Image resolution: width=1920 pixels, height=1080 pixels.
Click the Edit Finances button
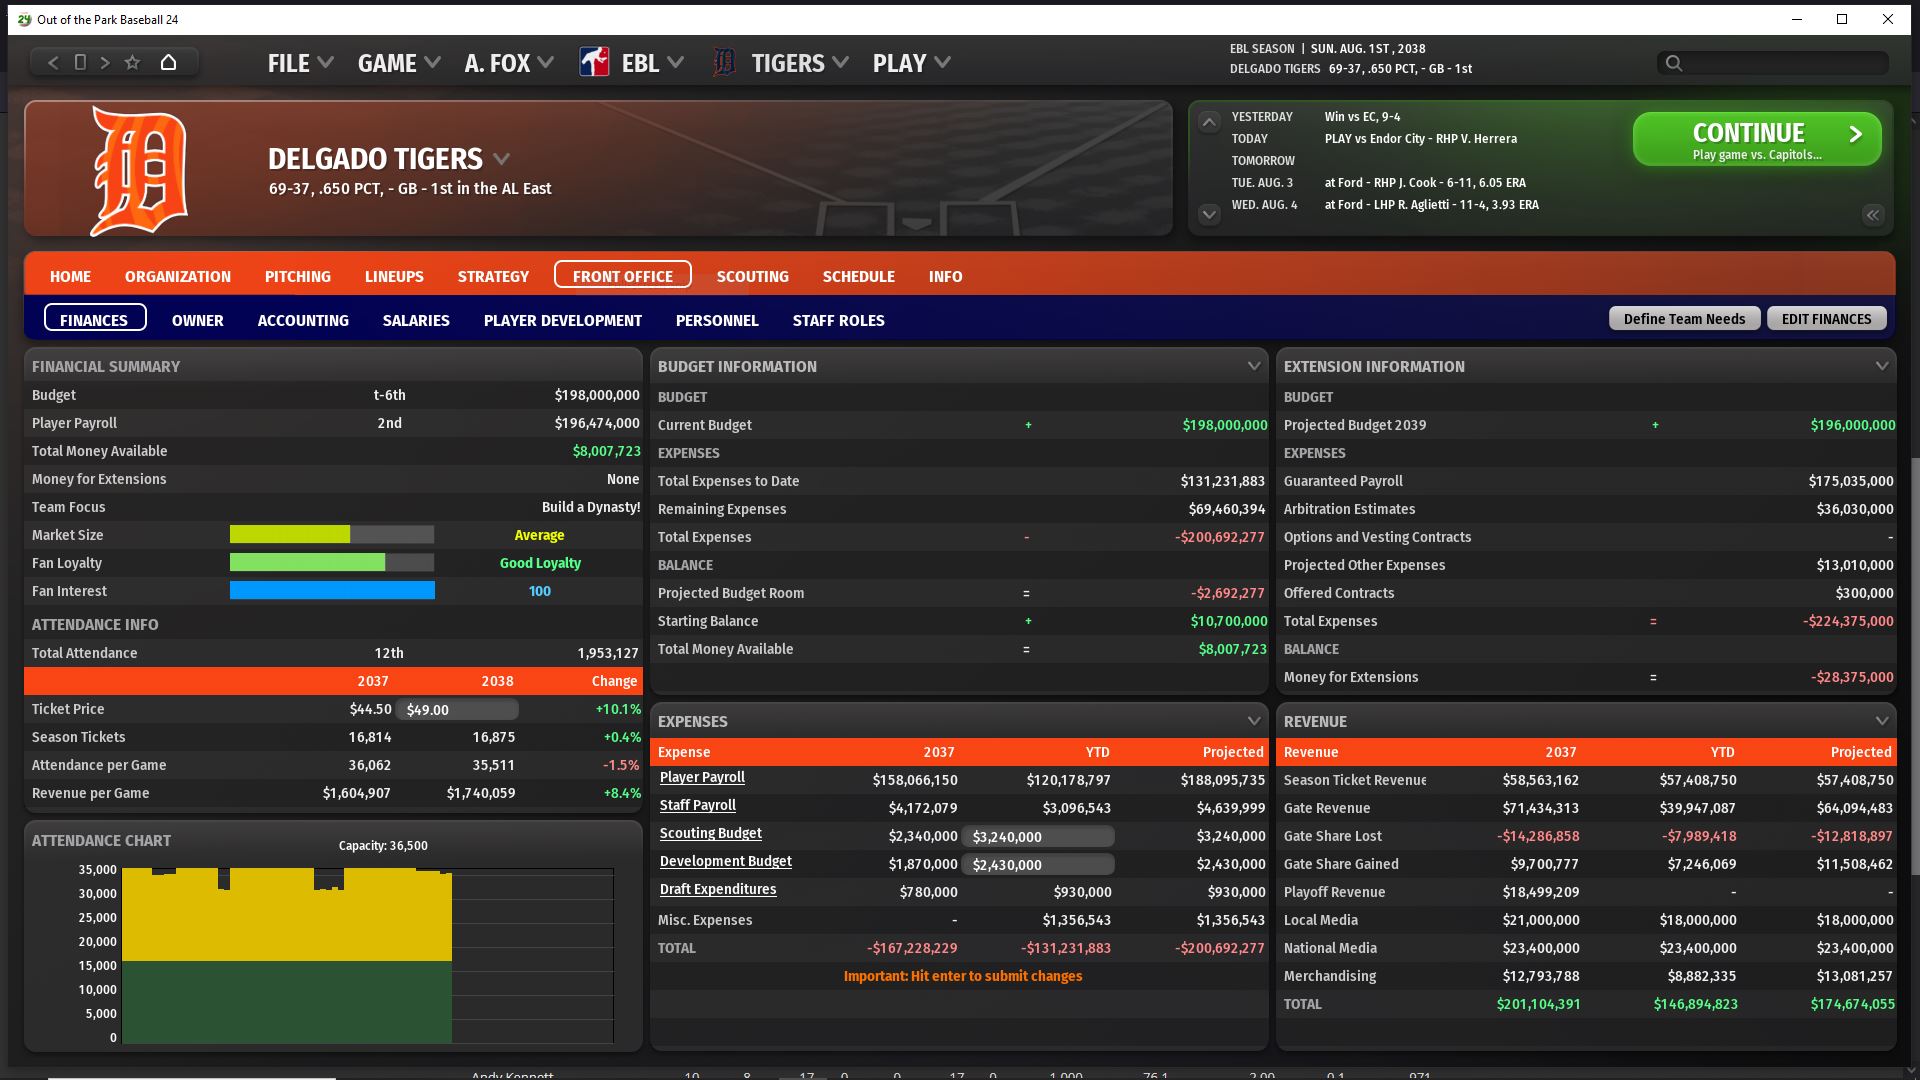[x=1826, y=319]
